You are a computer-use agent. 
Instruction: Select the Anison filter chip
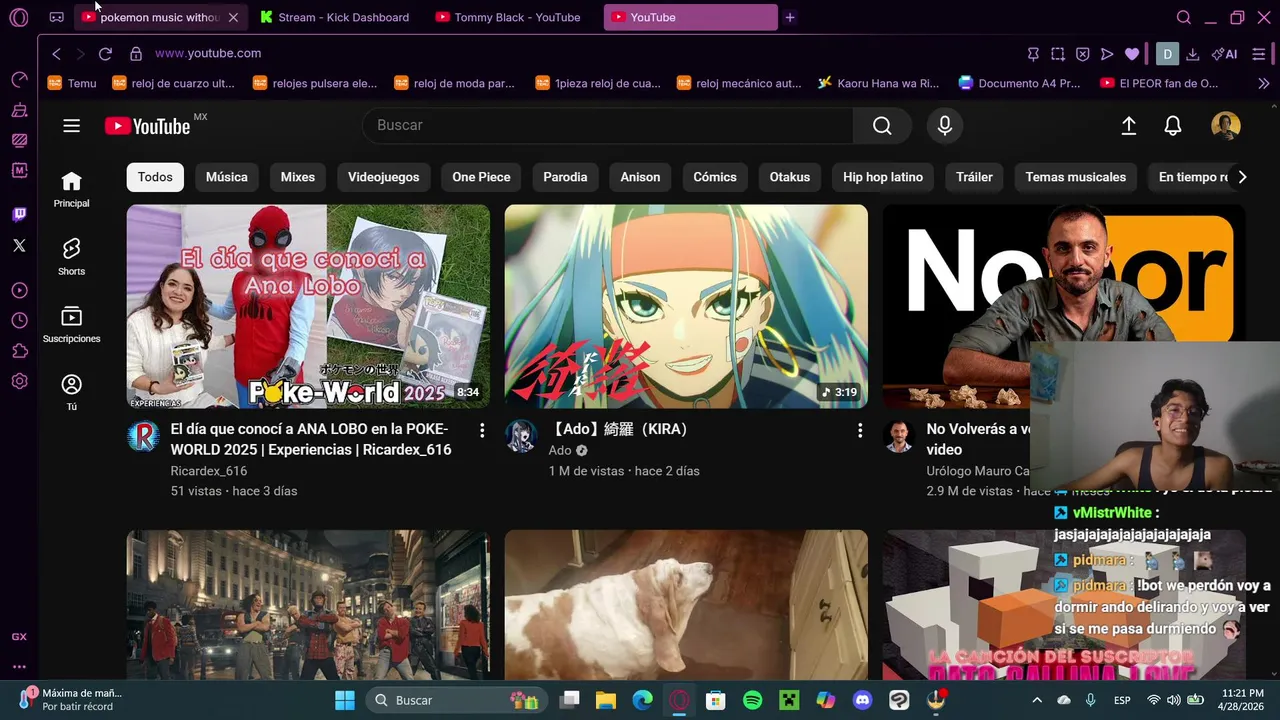coord(640,177)
